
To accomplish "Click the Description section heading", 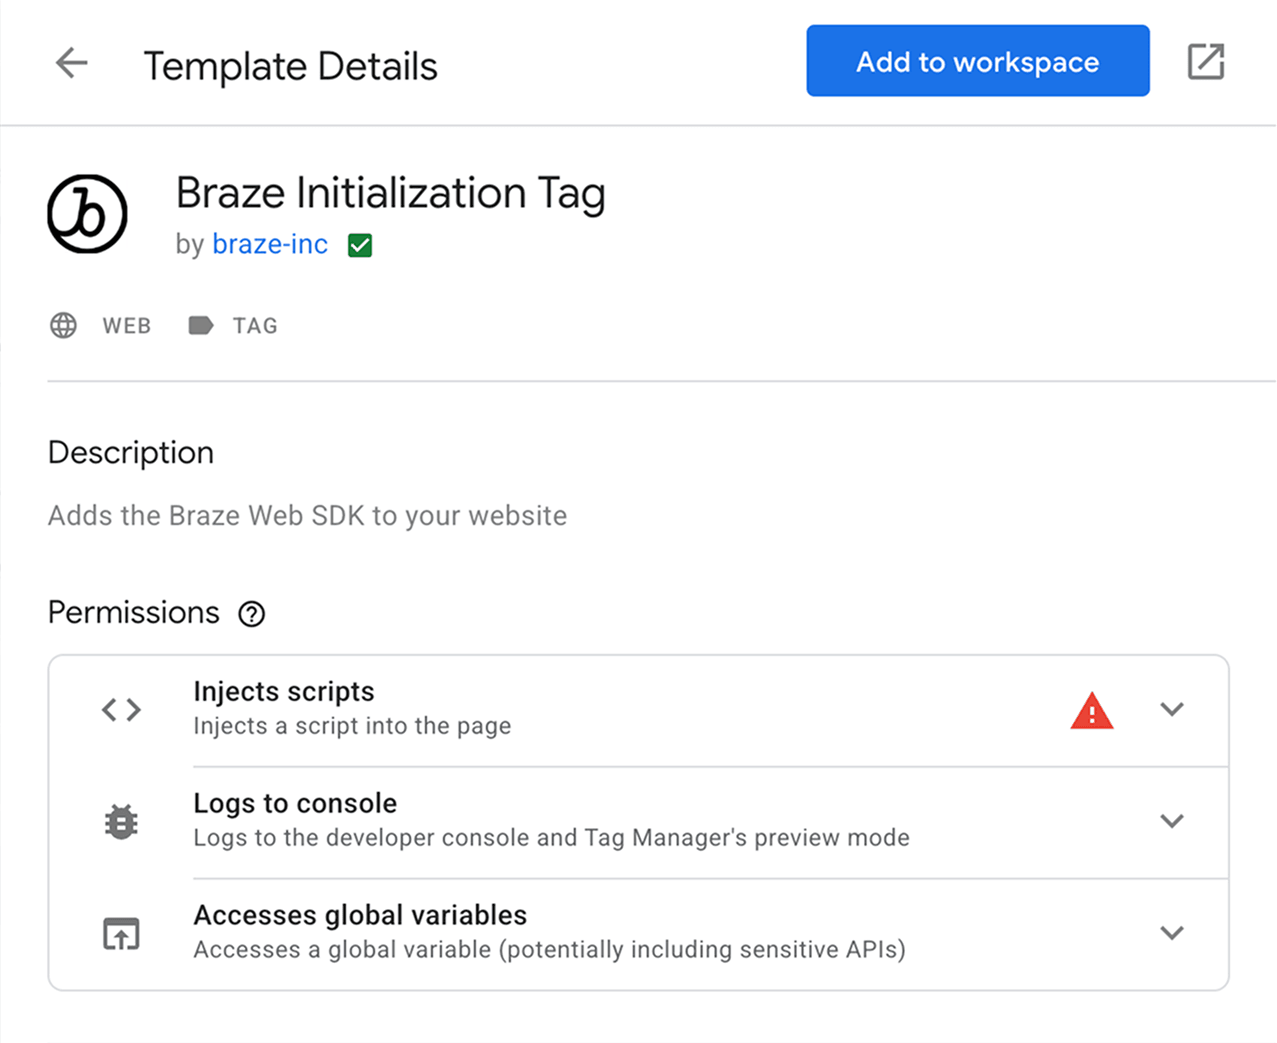I will coord(130,452).
